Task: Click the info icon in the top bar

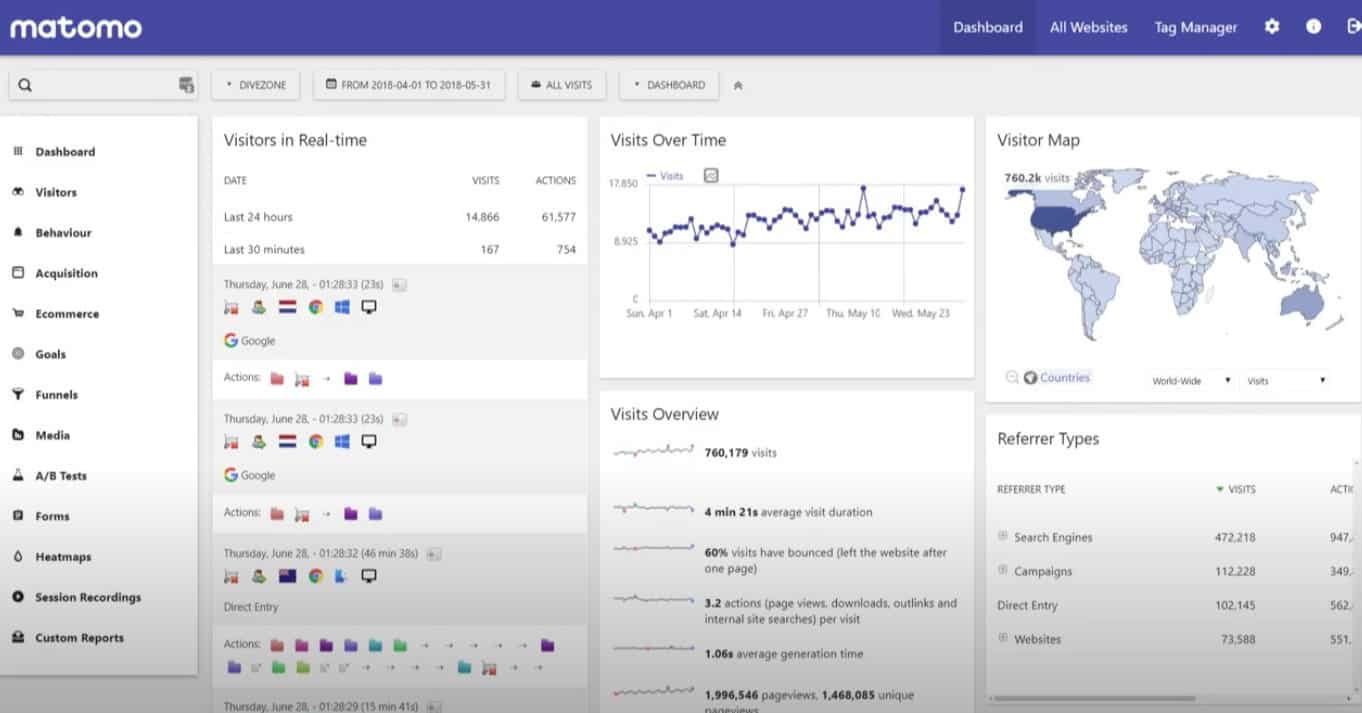Action: point(1314,27)
